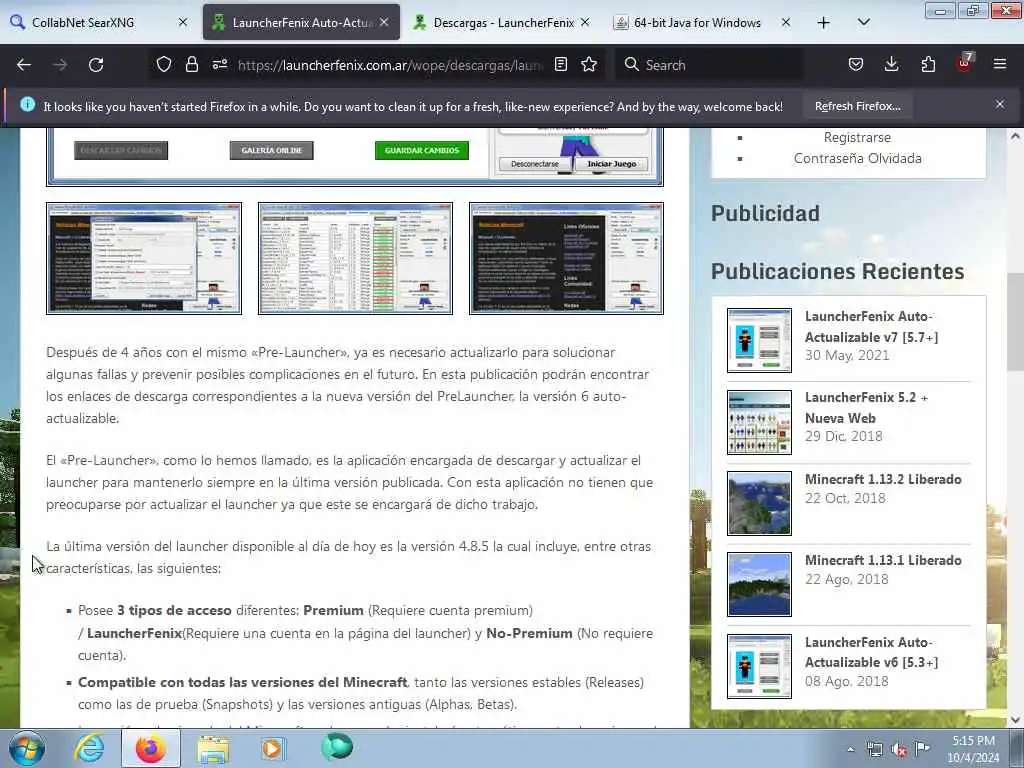Switch to the CollabNet SearXNG tab
Viewport: 1024px width, 768px height.
(98, 23)
